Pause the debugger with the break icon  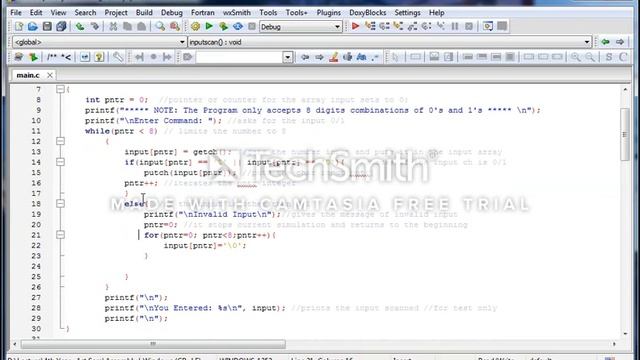point(455,27)
